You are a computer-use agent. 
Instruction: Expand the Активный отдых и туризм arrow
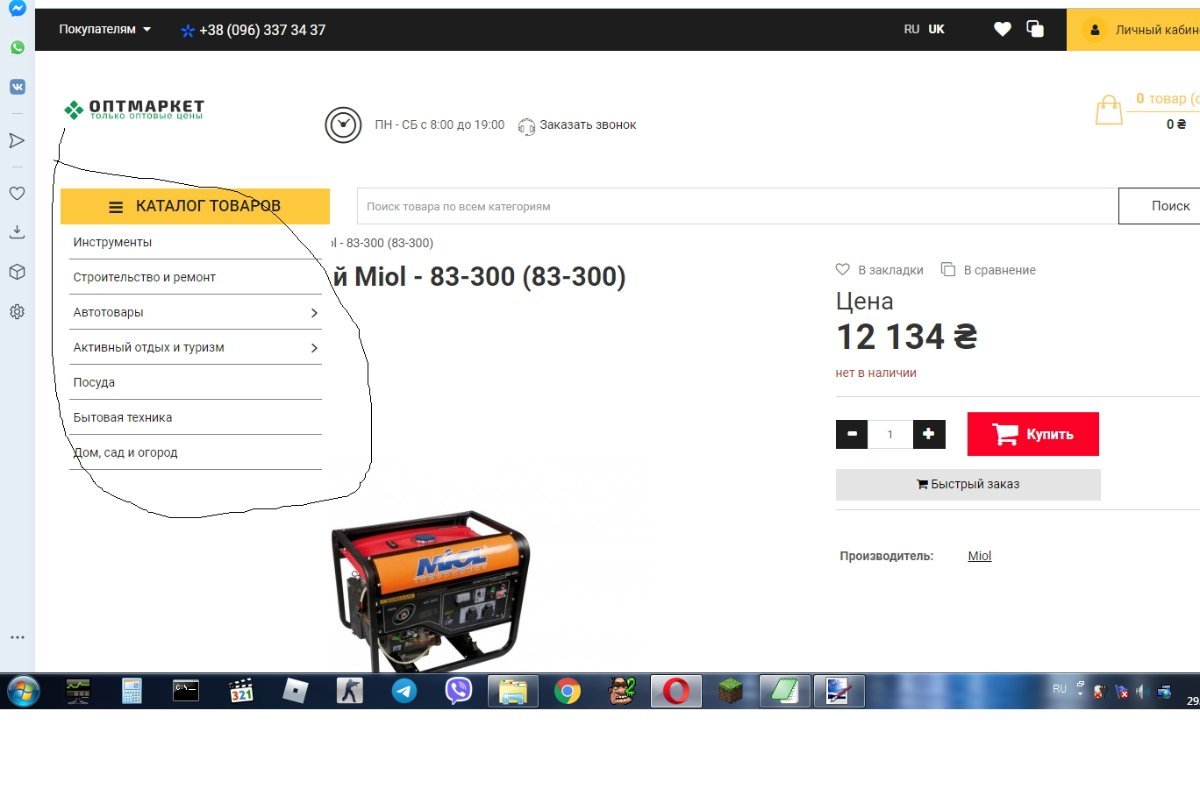click(x=314, y=348)
